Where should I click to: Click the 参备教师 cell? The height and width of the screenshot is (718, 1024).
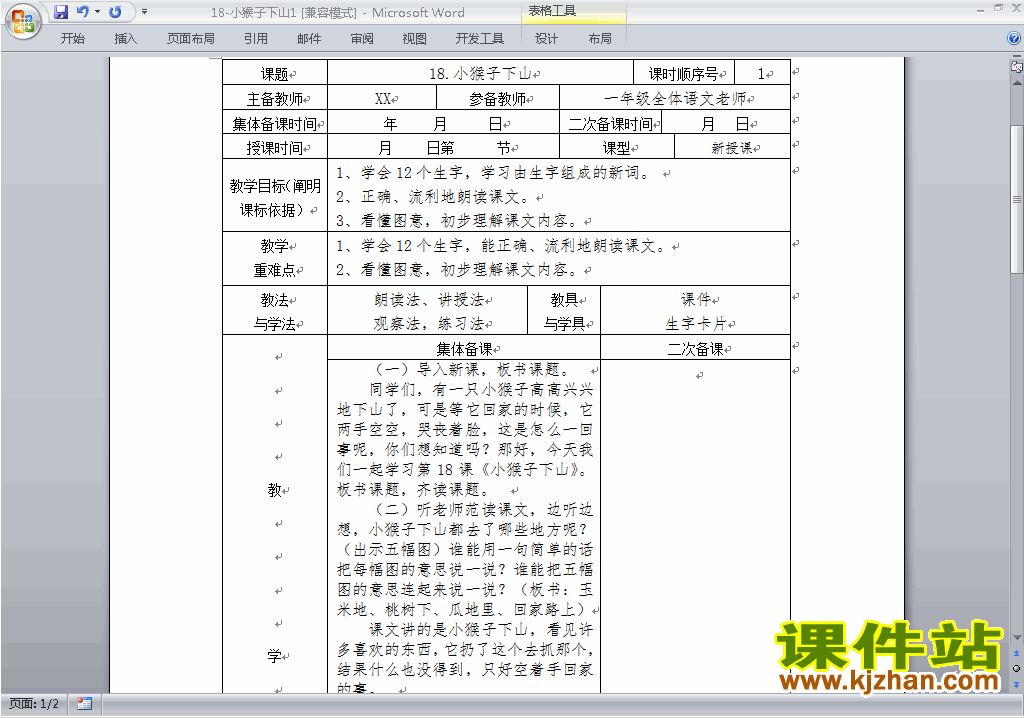498,98
